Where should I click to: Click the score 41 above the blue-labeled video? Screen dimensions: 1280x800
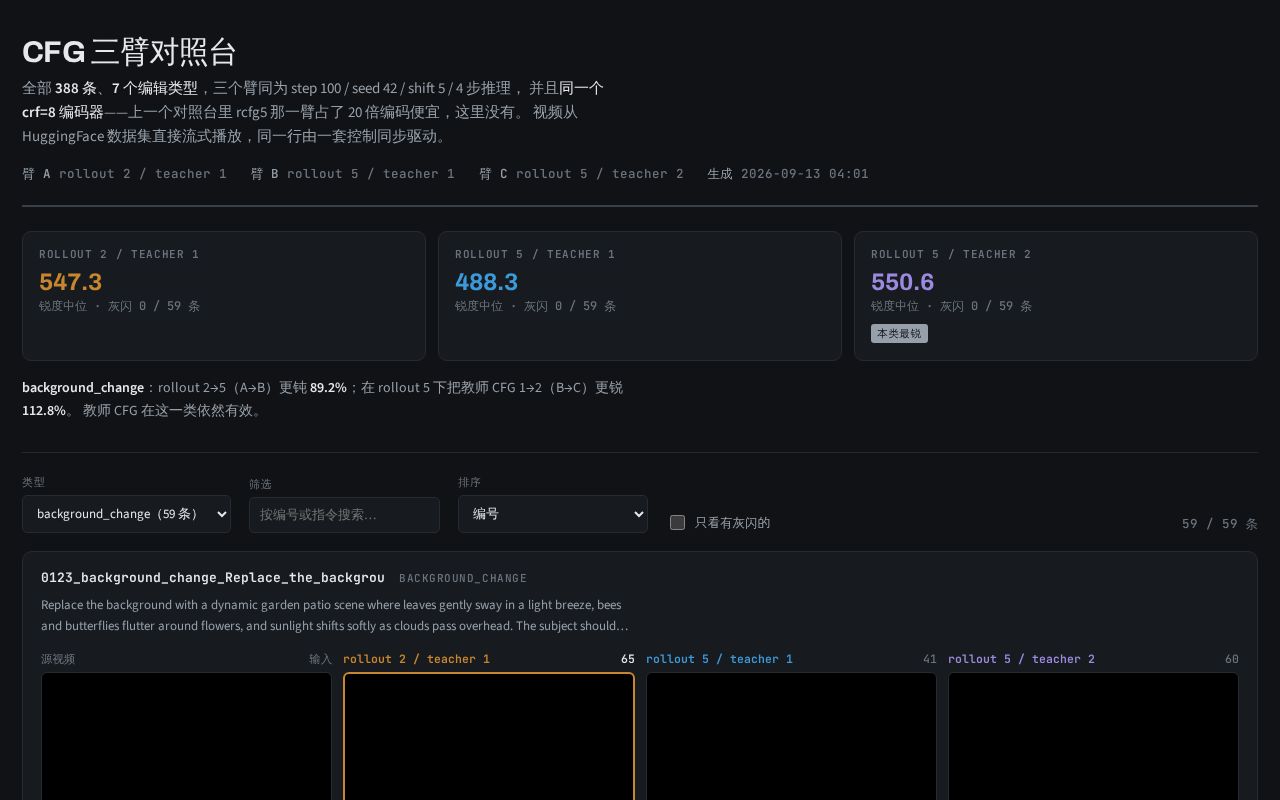click(x=930, y=659)
